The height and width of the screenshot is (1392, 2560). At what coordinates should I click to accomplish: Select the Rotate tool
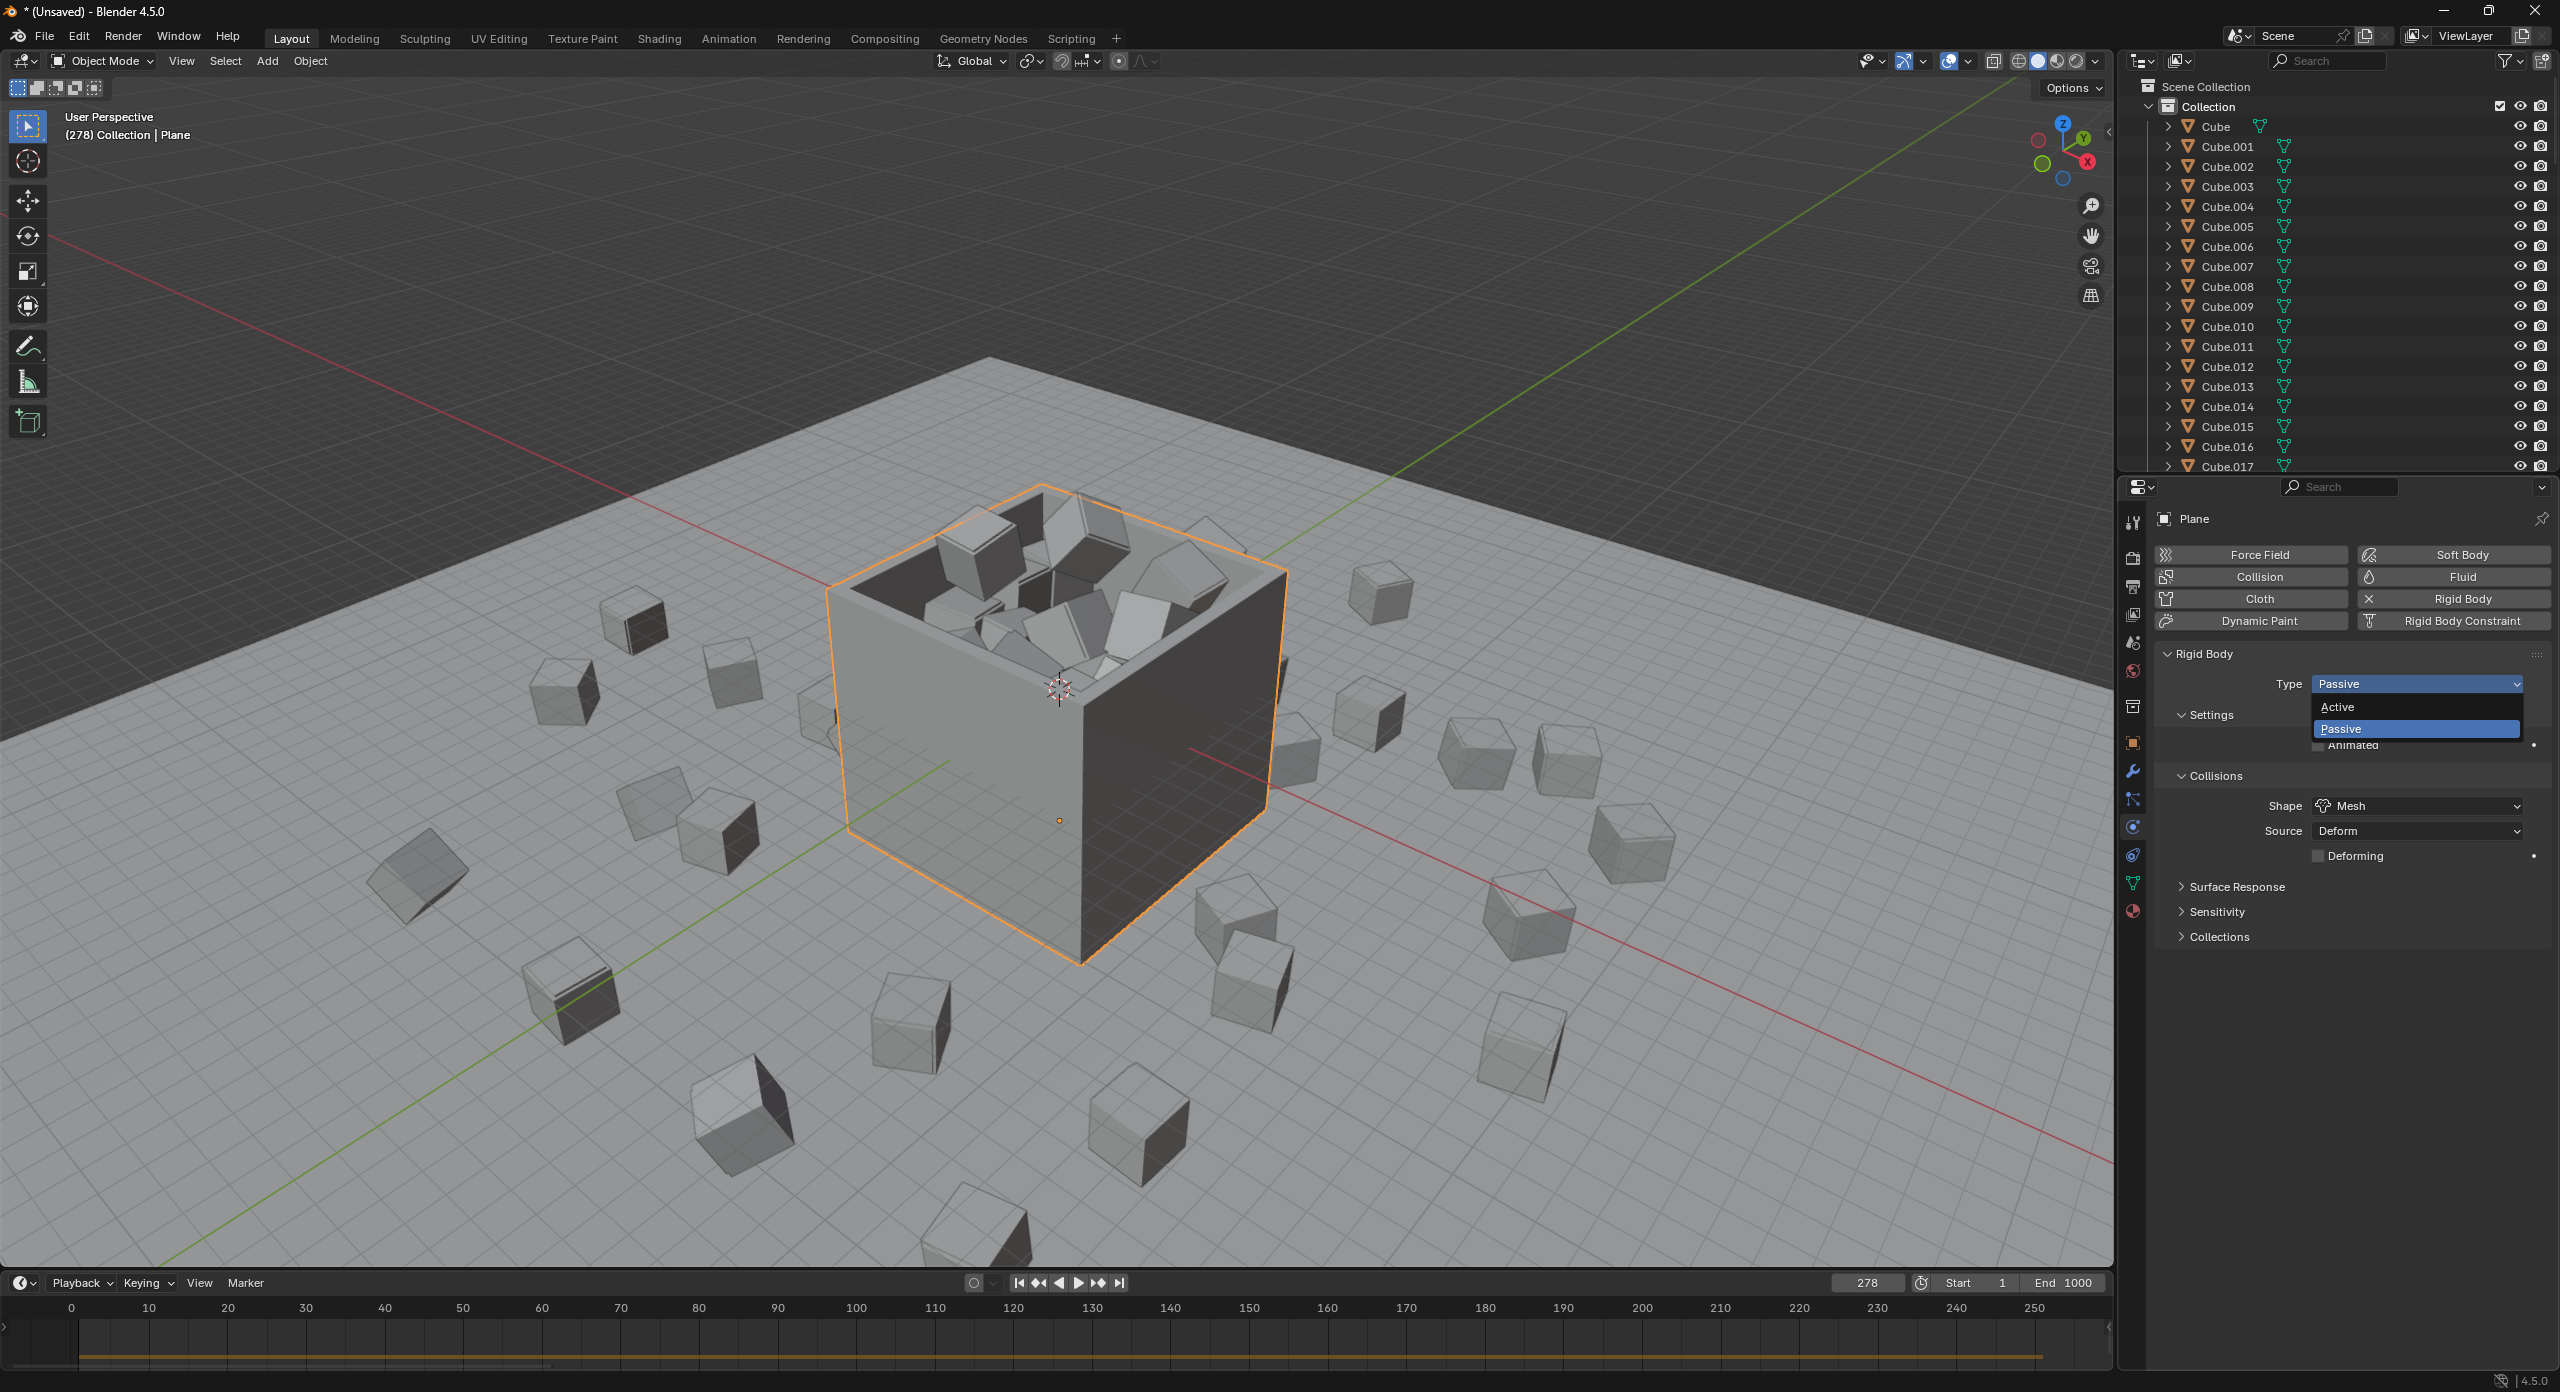coord(28,236)
